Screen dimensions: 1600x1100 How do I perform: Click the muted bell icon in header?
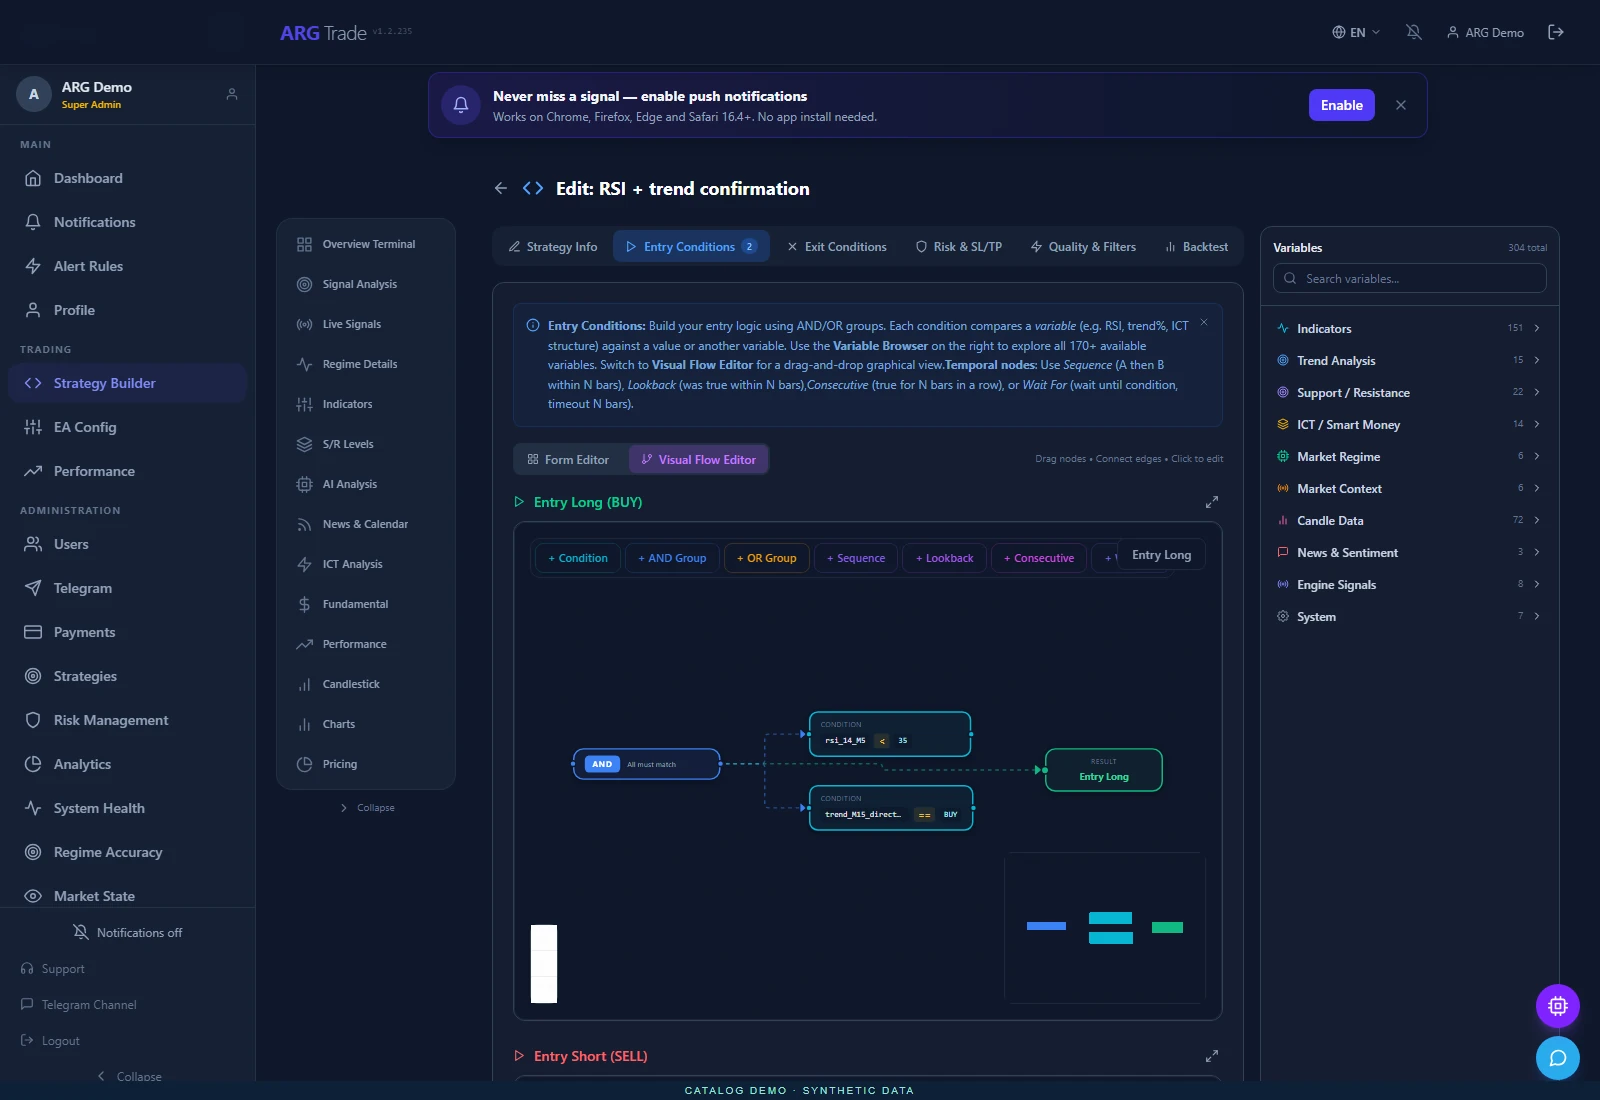pos(1414,32)
